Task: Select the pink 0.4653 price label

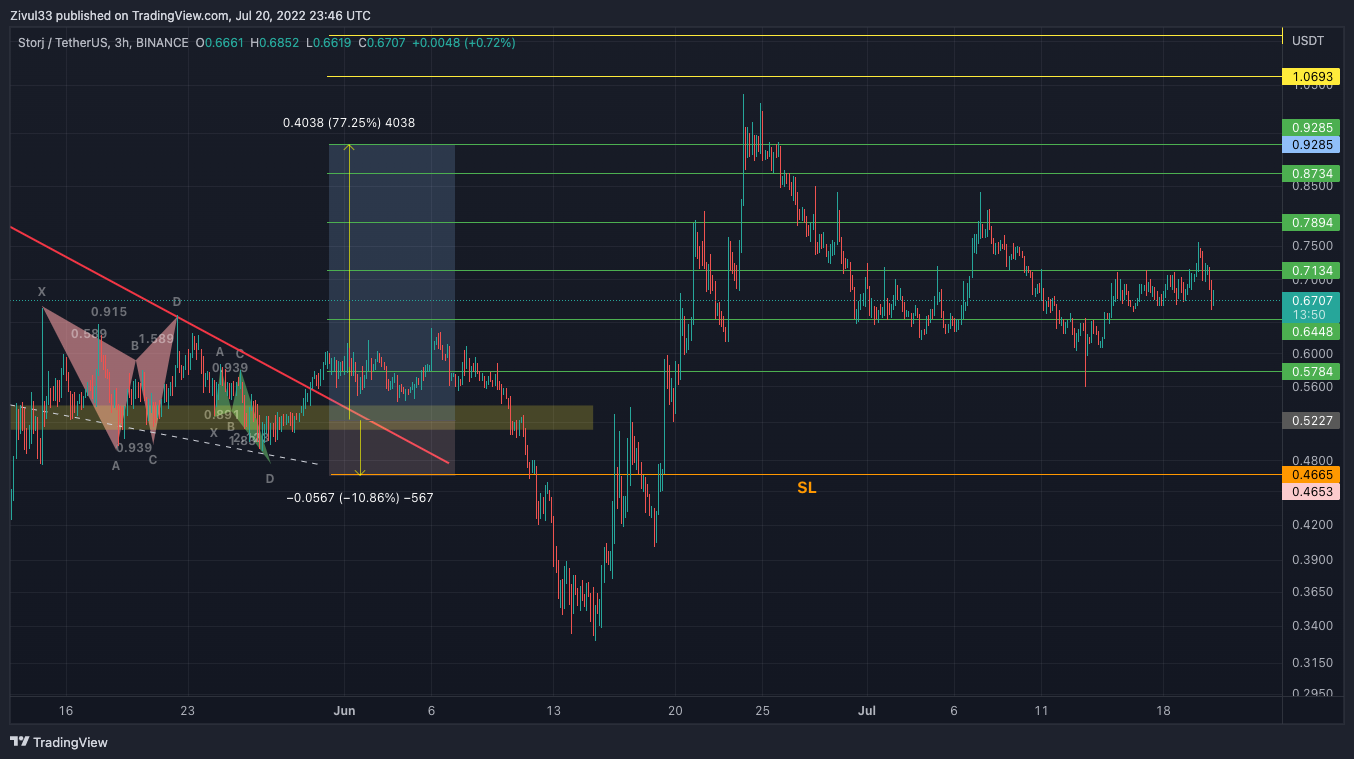Action: point(1310,492)
